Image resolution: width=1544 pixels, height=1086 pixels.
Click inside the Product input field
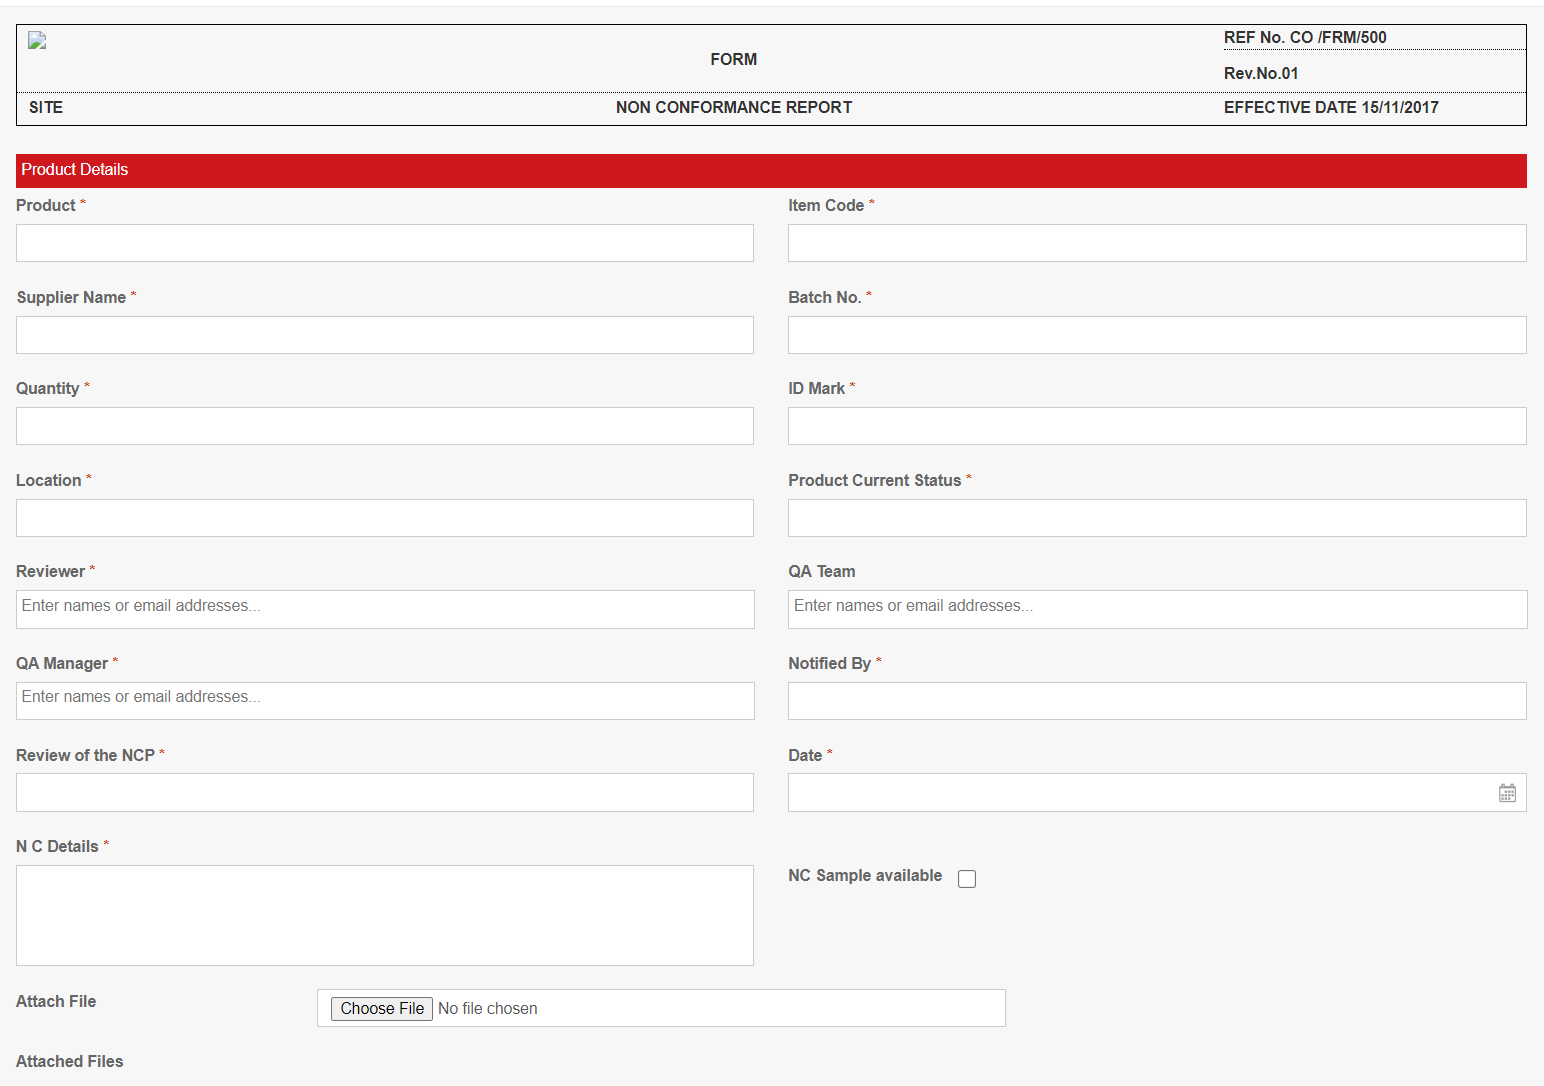pyautogui.click(x=384, y=243)
